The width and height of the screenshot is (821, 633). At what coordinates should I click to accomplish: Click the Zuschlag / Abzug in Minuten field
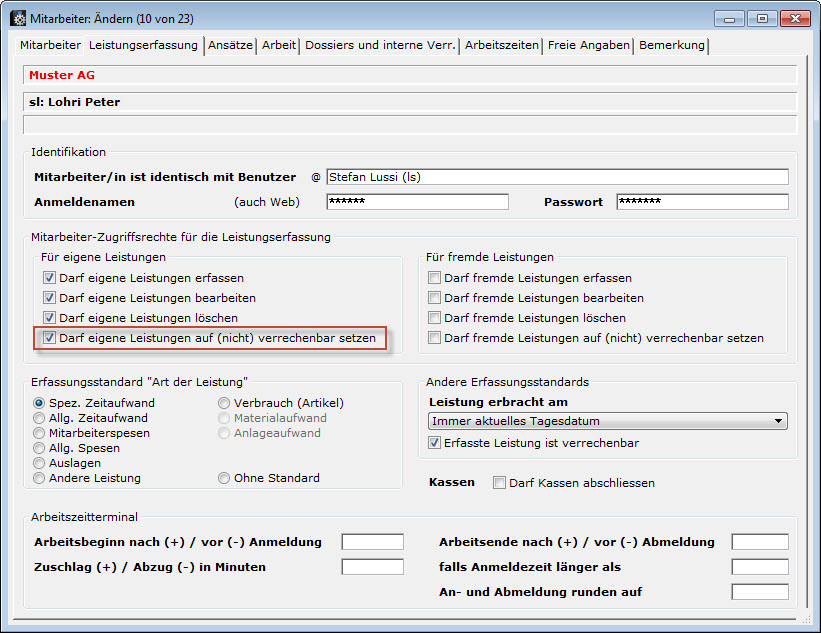tap(372, 567)
